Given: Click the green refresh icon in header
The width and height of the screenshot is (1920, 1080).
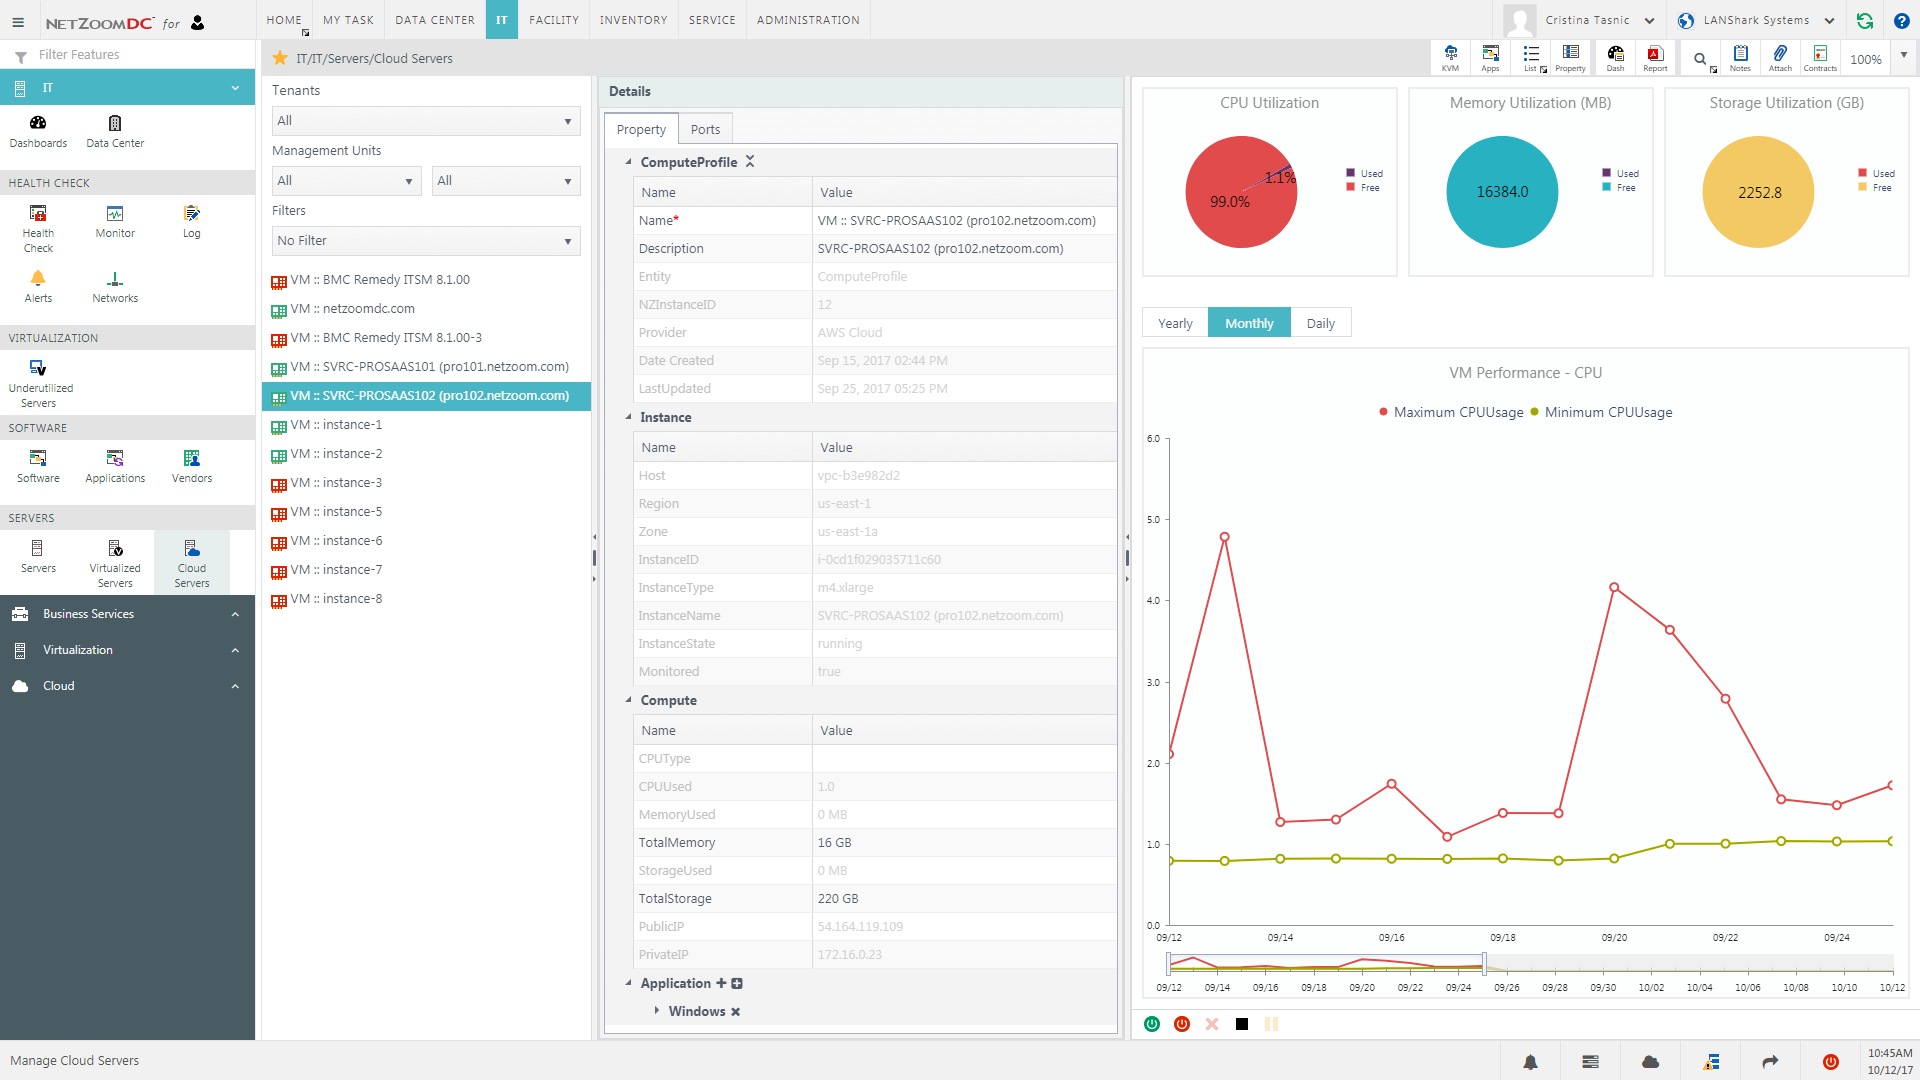Looking at the screenshot, I should 1864,20.
